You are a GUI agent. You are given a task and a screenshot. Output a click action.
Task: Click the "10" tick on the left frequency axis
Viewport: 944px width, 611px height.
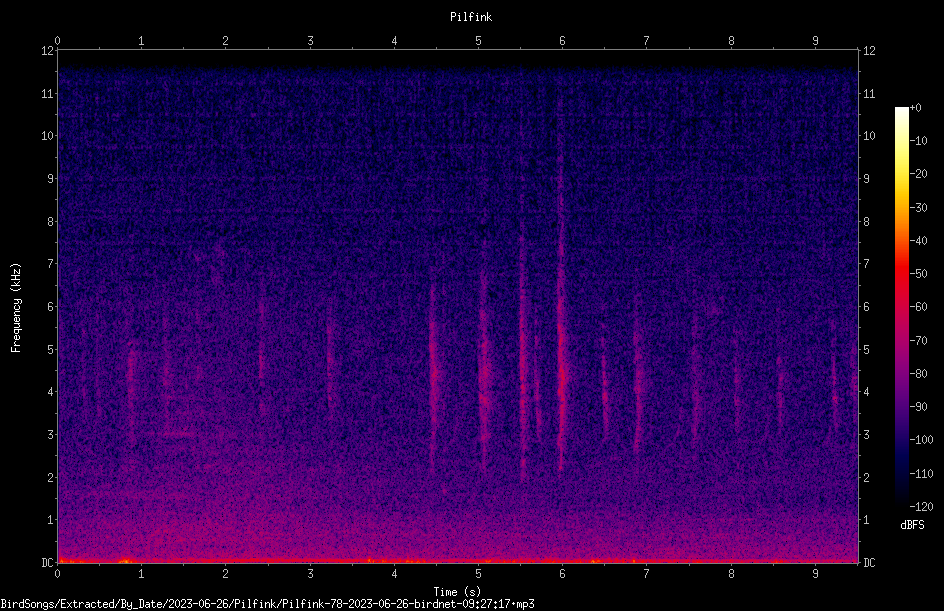(47, 136)
